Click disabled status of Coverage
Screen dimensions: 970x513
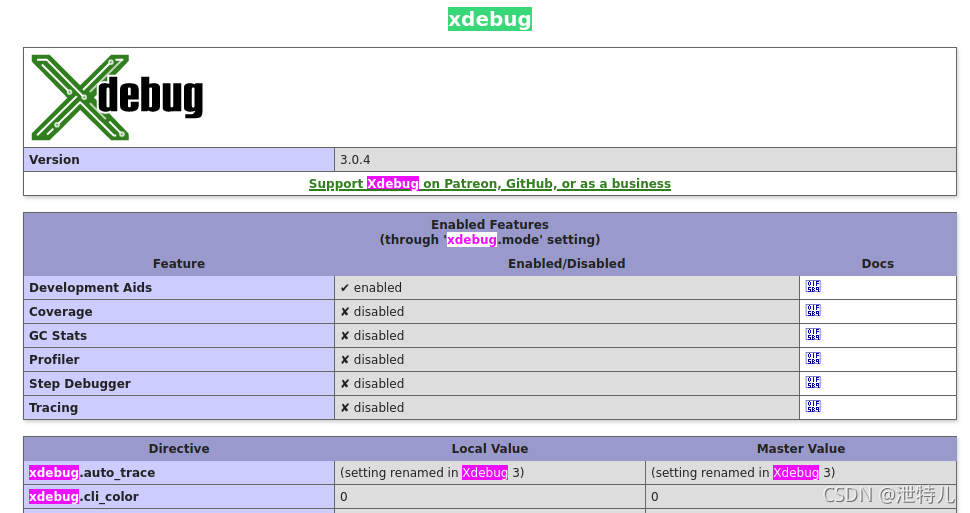coord(372,312)
